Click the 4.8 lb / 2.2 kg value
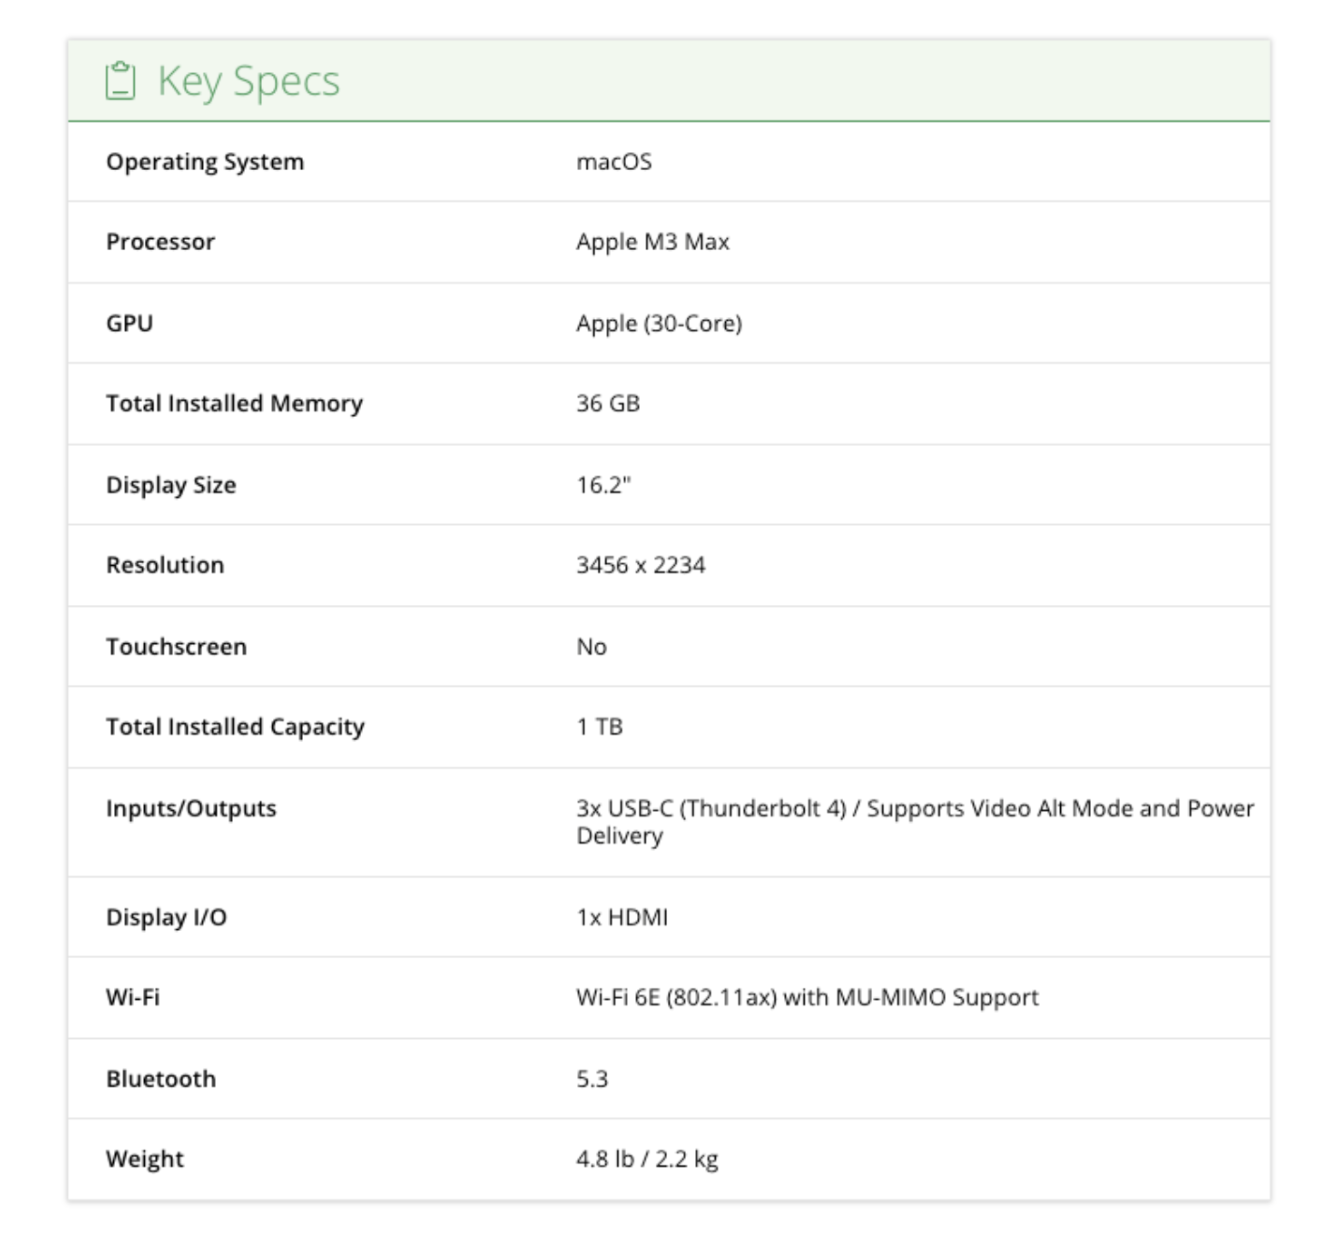 tap(646, 1159)
